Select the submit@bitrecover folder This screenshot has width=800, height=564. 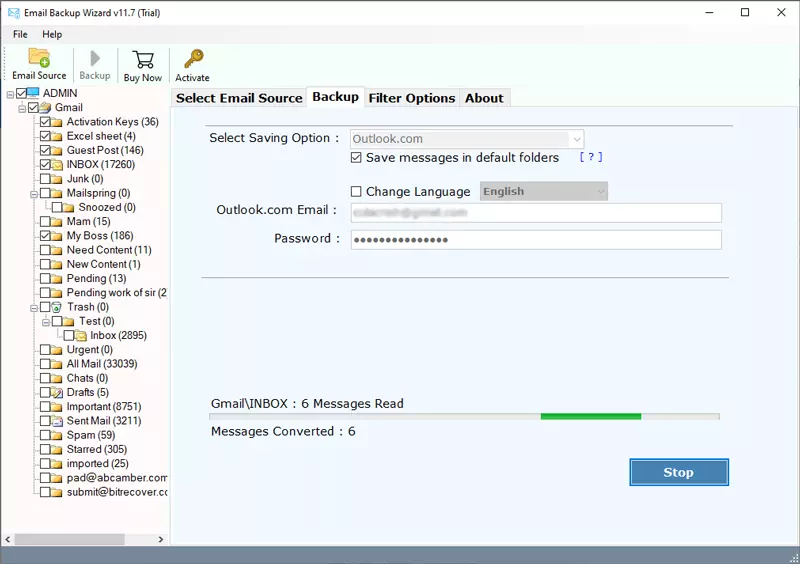point(117,493)
